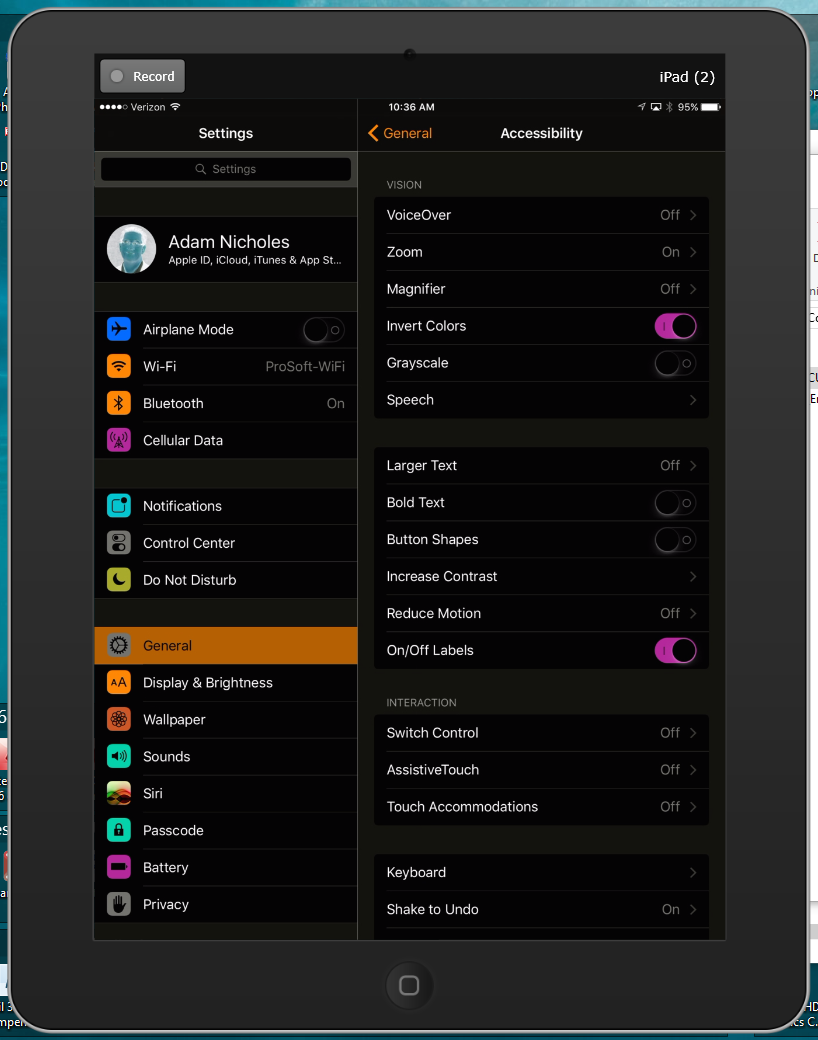This screenshot has width=818, height=1040.
Task: Tap the Do Not Disturb moon icon
Action: [119, 580]
